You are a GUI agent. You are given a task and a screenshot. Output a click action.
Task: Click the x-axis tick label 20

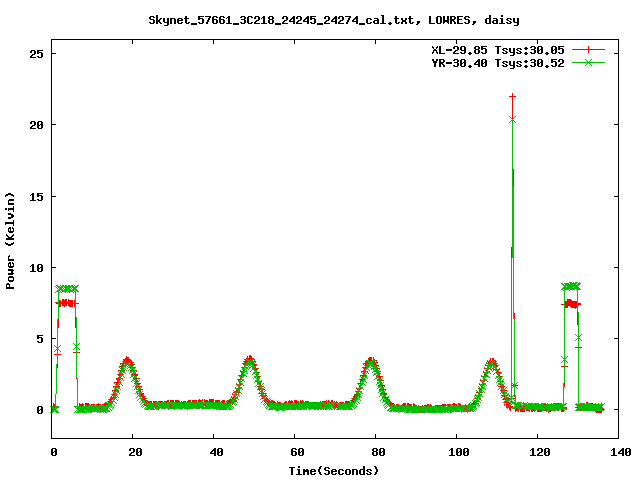135,452
